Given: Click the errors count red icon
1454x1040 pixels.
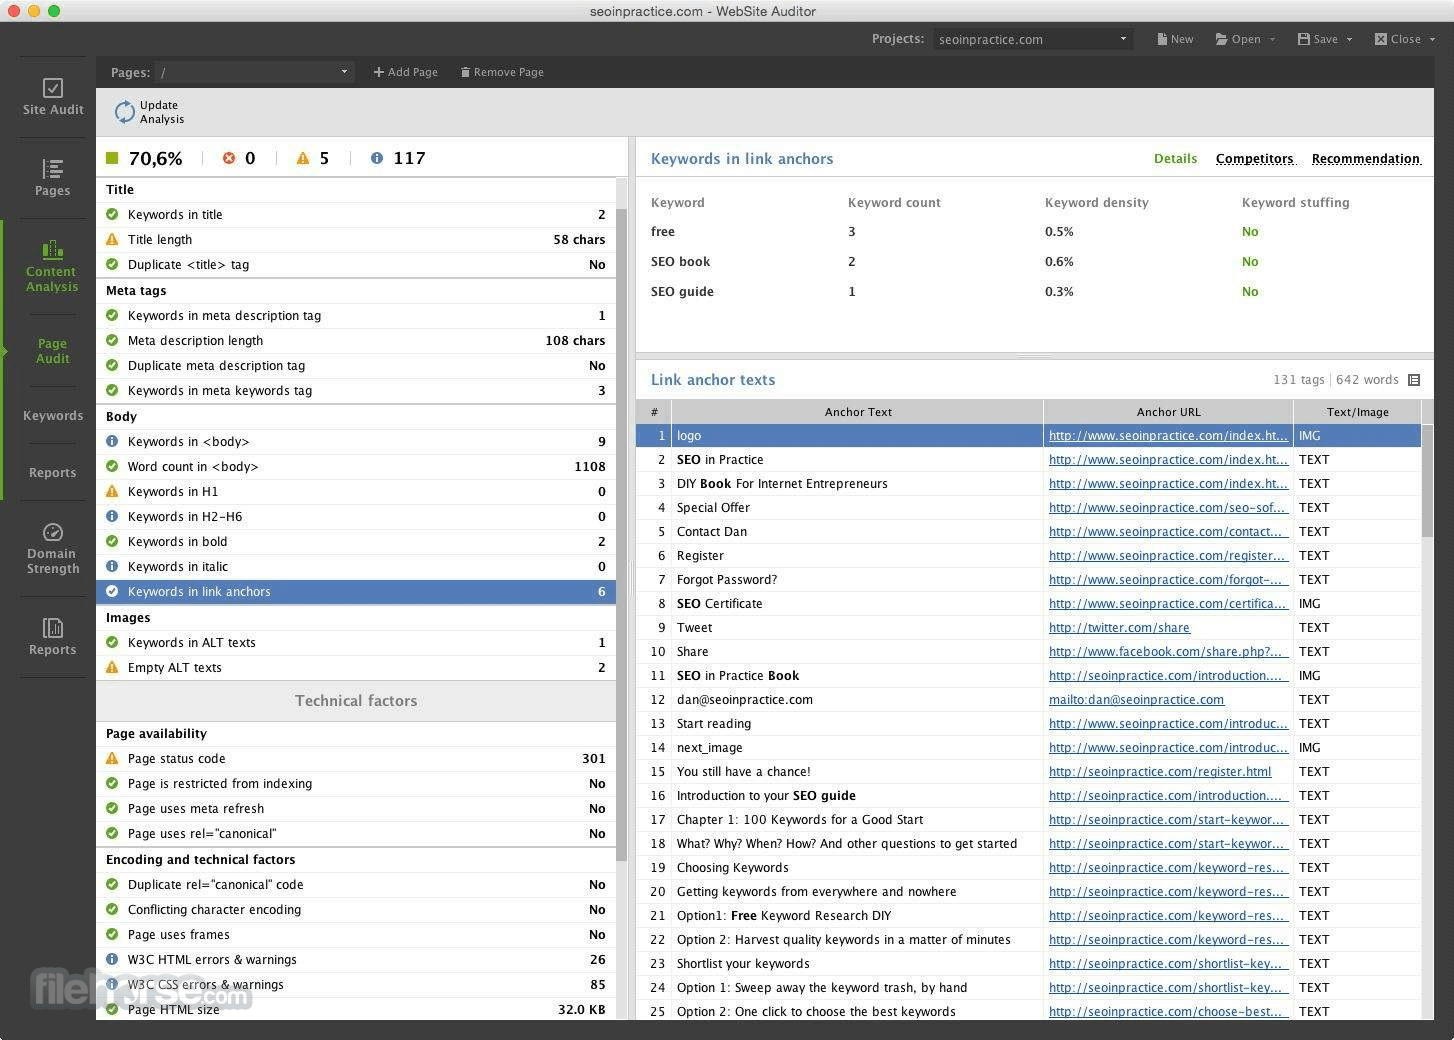Looking at the screenshot, I should tap(229, 158).
